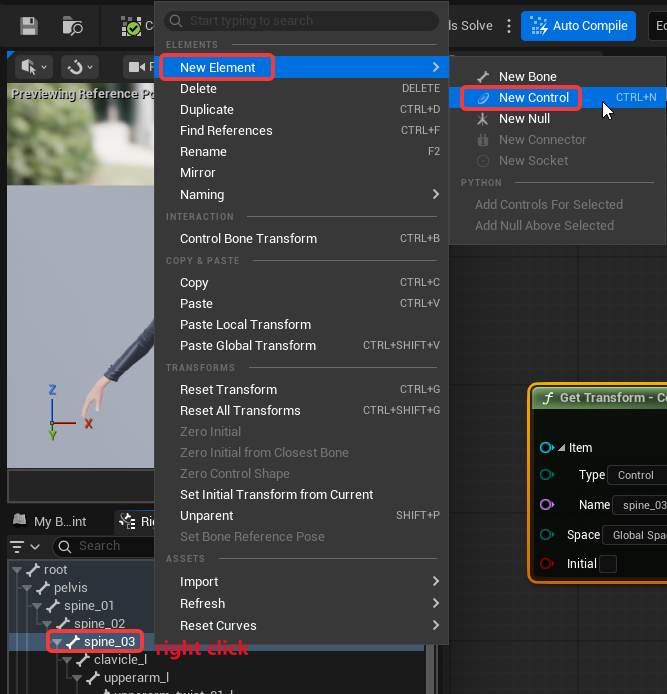Viewport: 667px width, 694px height.
Task: Select the upperarm_l bone
Action: (136, 678)
